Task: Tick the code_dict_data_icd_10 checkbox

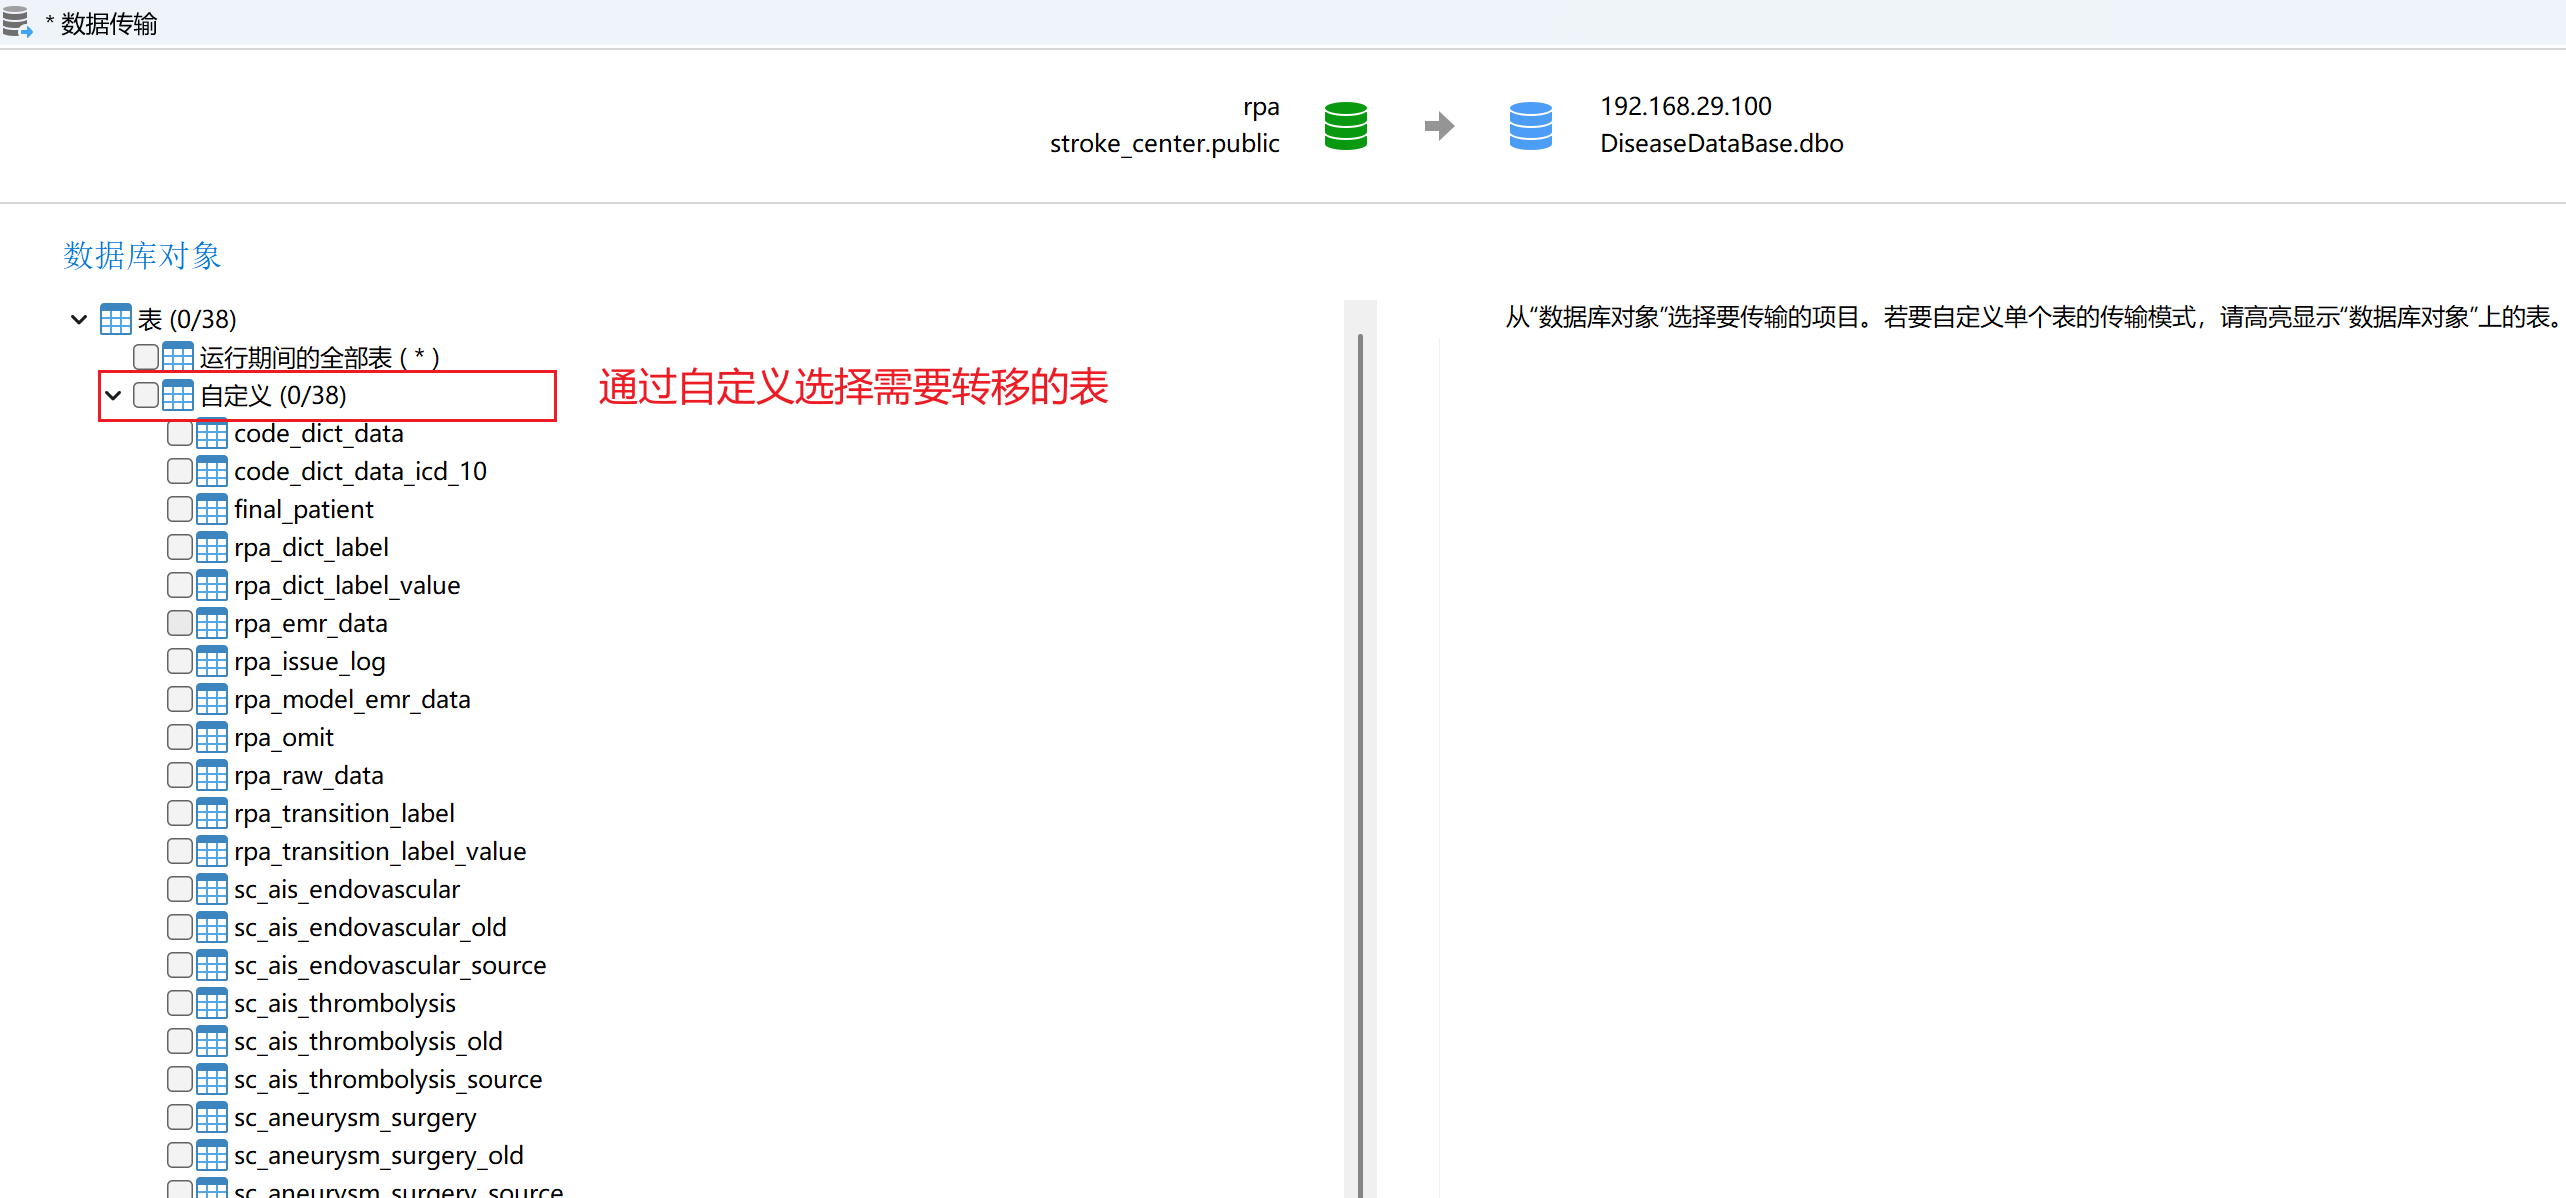Action: [x=180, y=471]
